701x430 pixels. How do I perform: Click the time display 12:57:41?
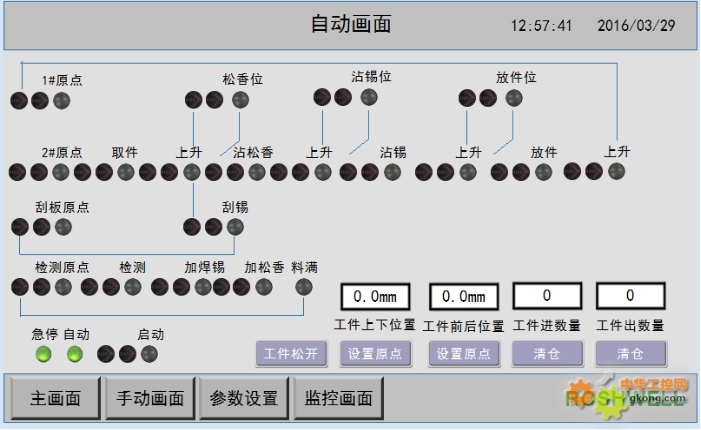coord(541,25)
